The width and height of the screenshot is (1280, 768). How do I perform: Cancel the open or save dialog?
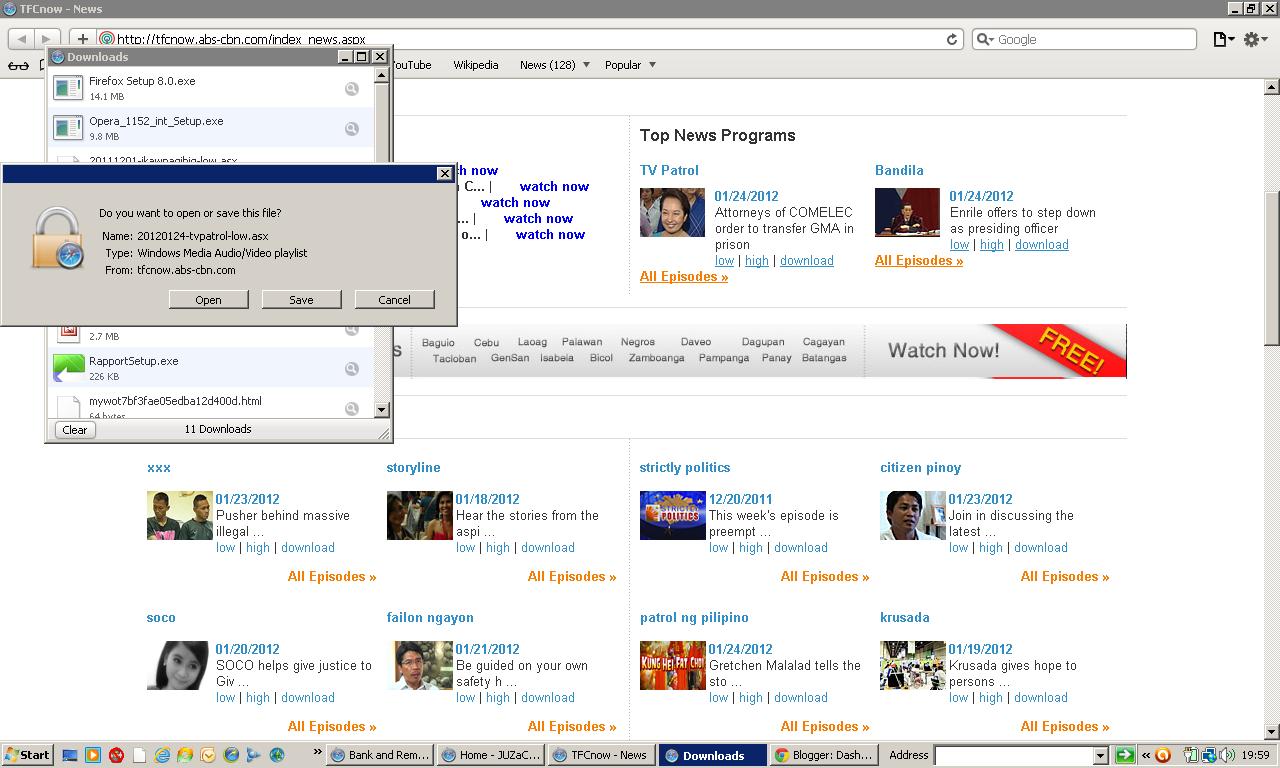[394, 299]
